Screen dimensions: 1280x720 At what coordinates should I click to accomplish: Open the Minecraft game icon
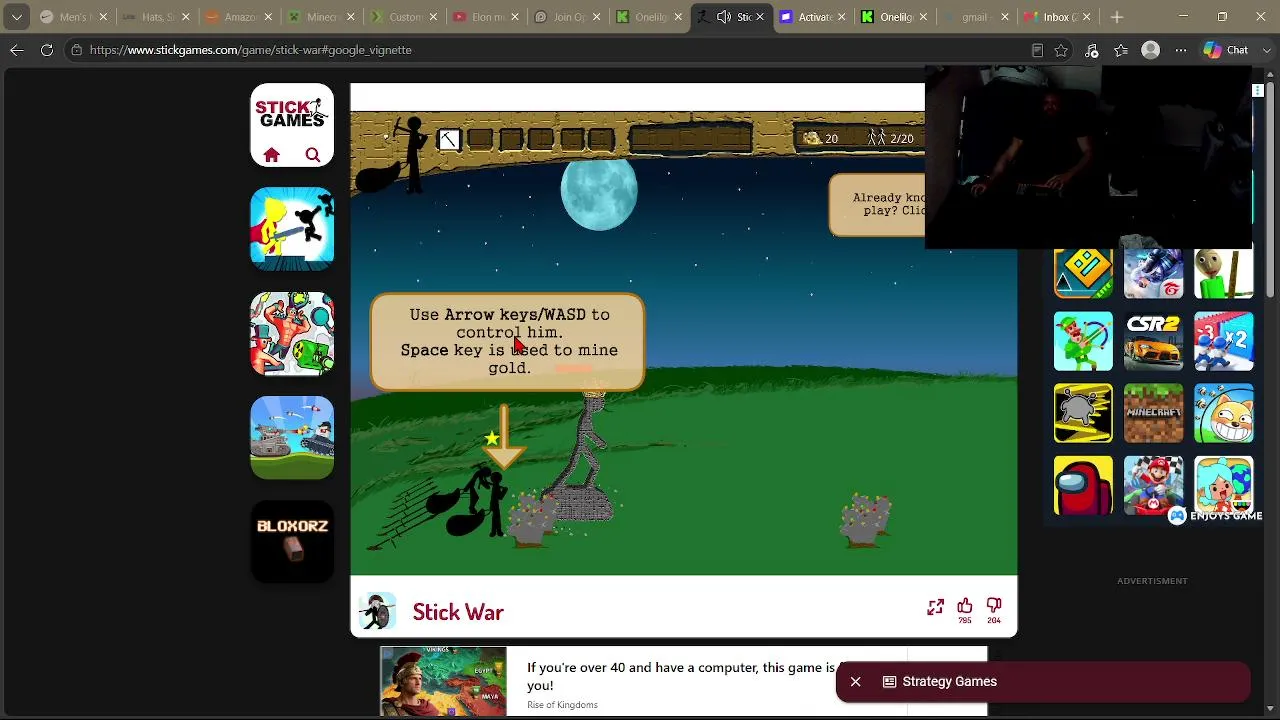1153,413
